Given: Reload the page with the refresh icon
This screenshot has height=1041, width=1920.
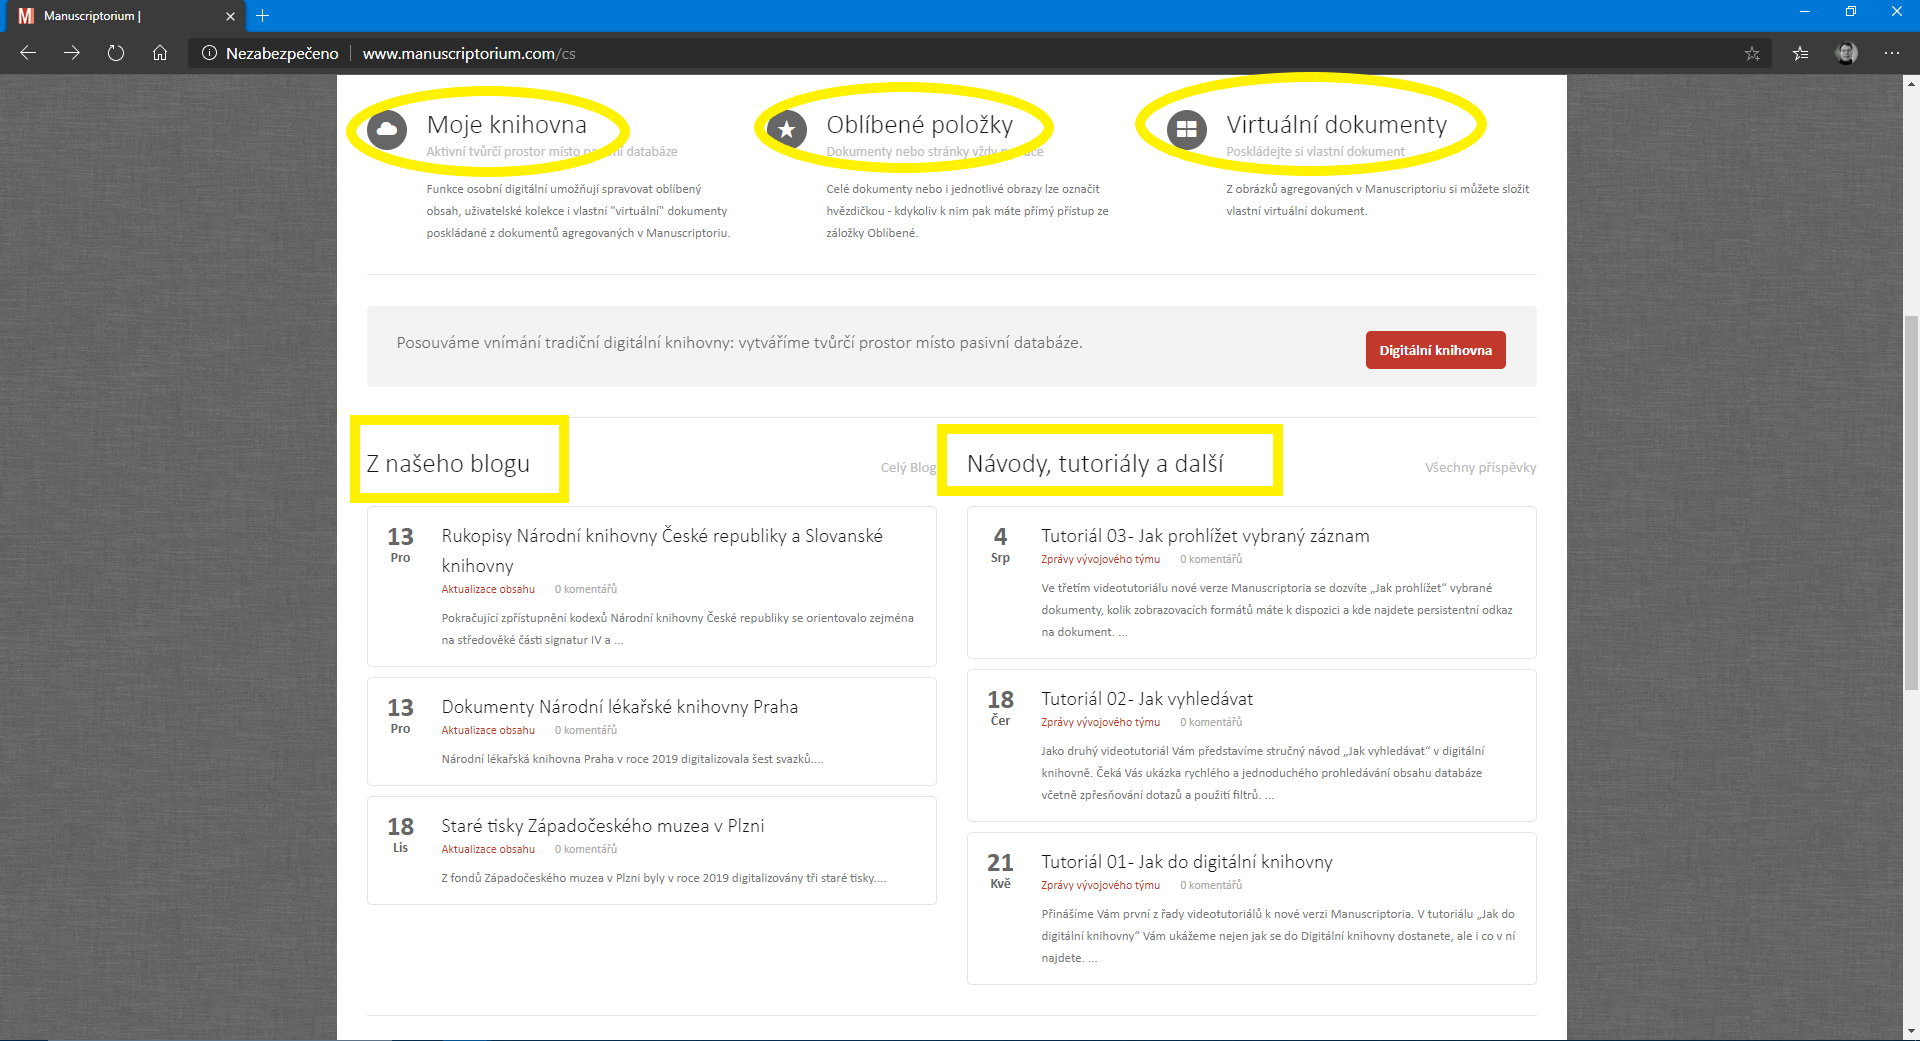Looking at the screenshot, I should [x=116, y=53].
